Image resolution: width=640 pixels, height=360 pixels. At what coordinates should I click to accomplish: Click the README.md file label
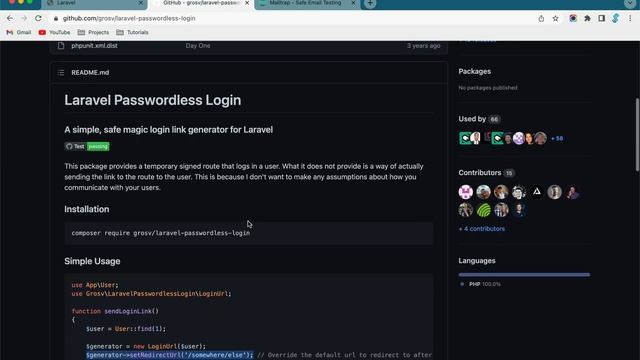(90, 73)
